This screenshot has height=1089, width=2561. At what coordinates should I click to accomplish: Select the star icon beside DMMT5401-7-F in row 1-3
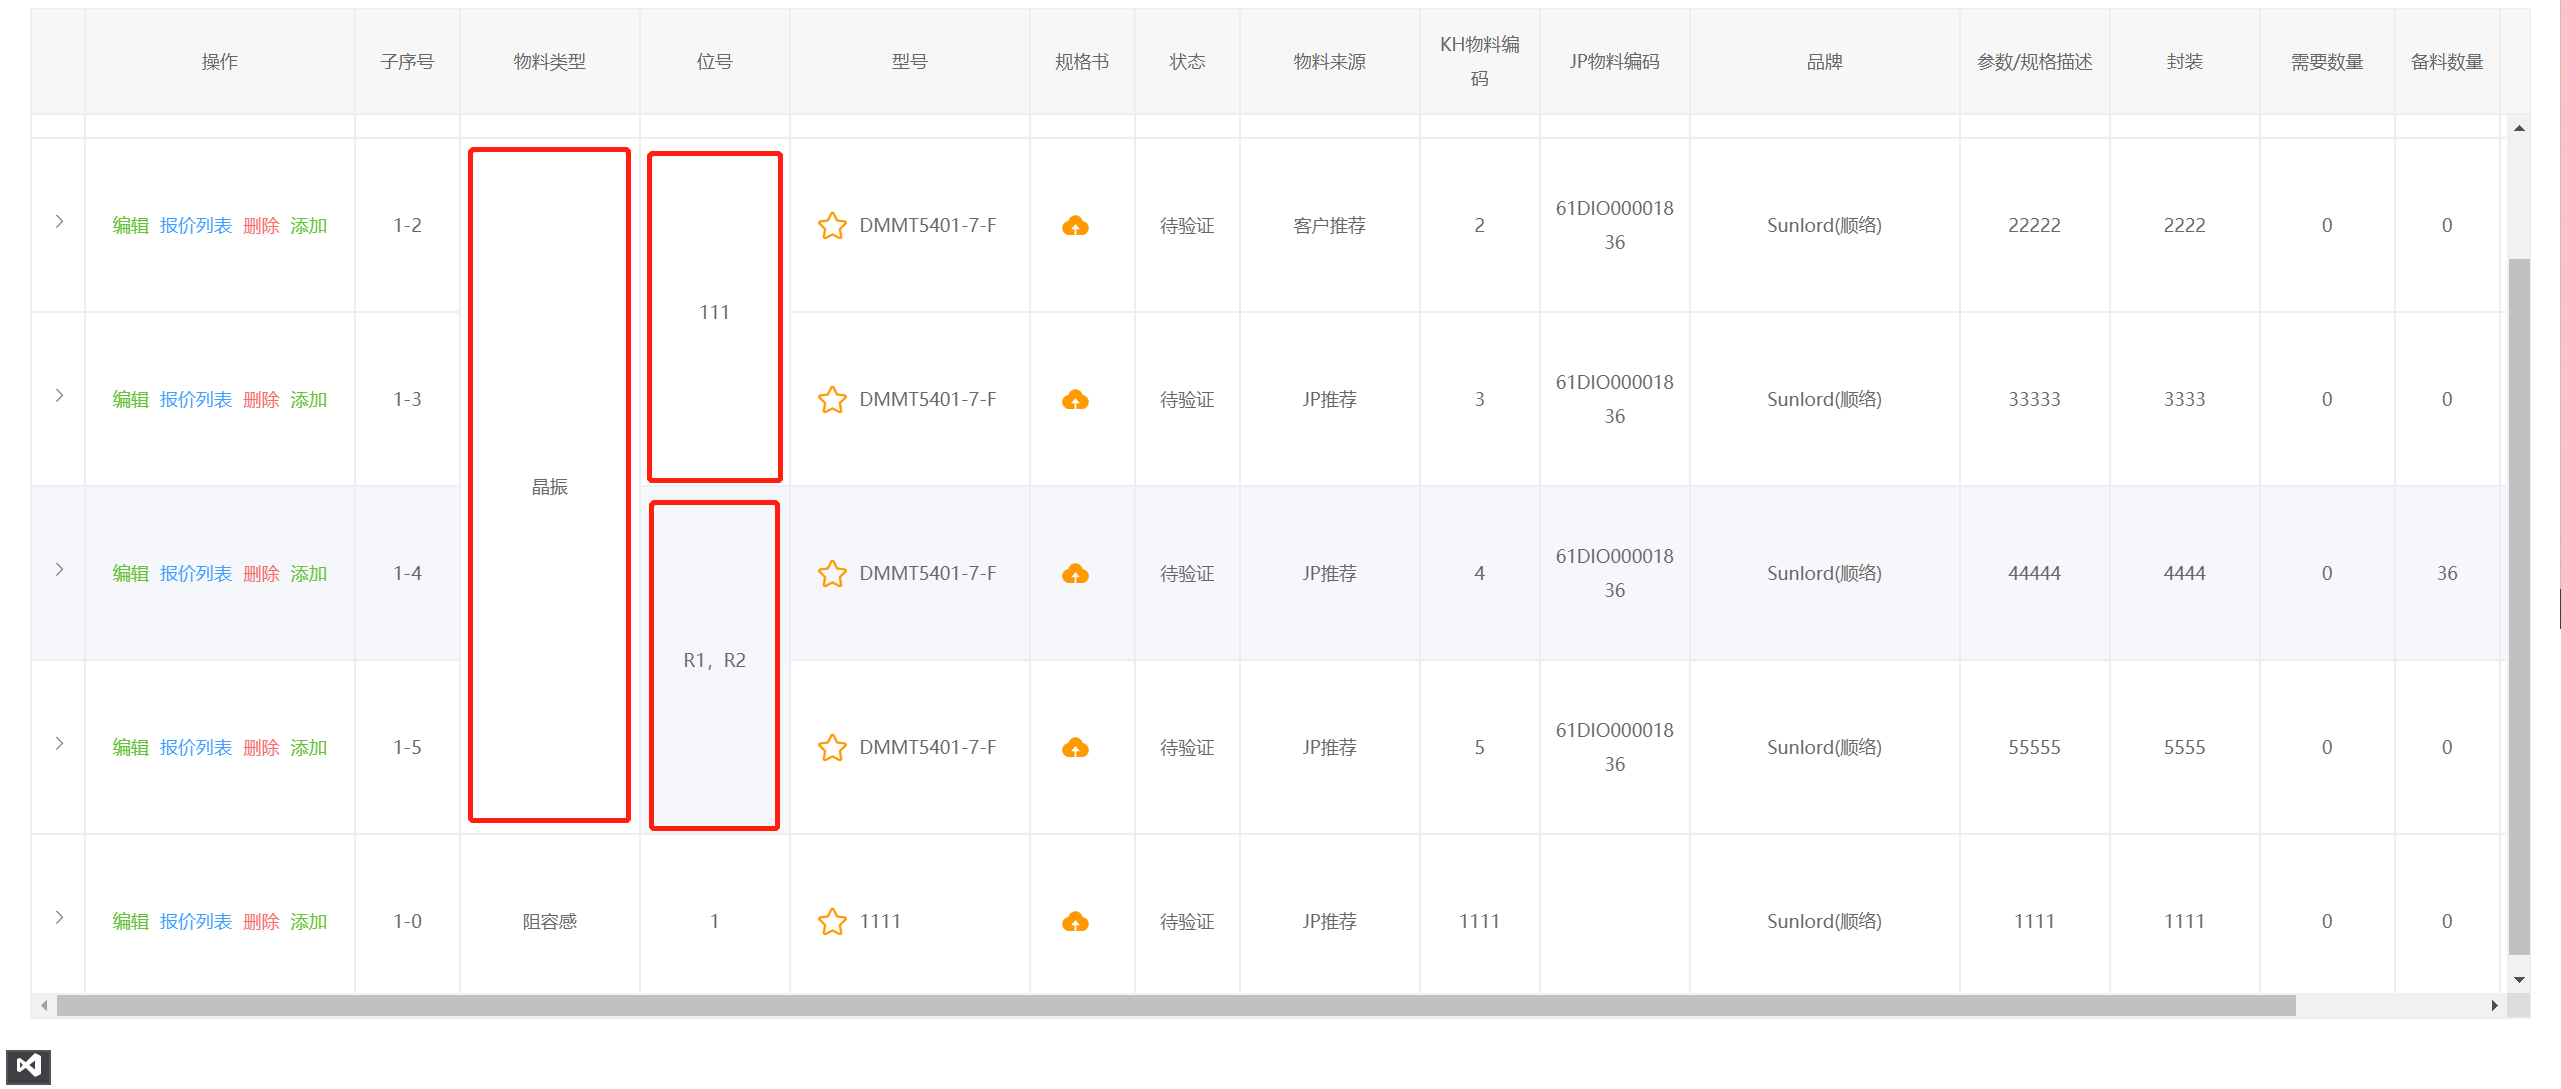832,399
